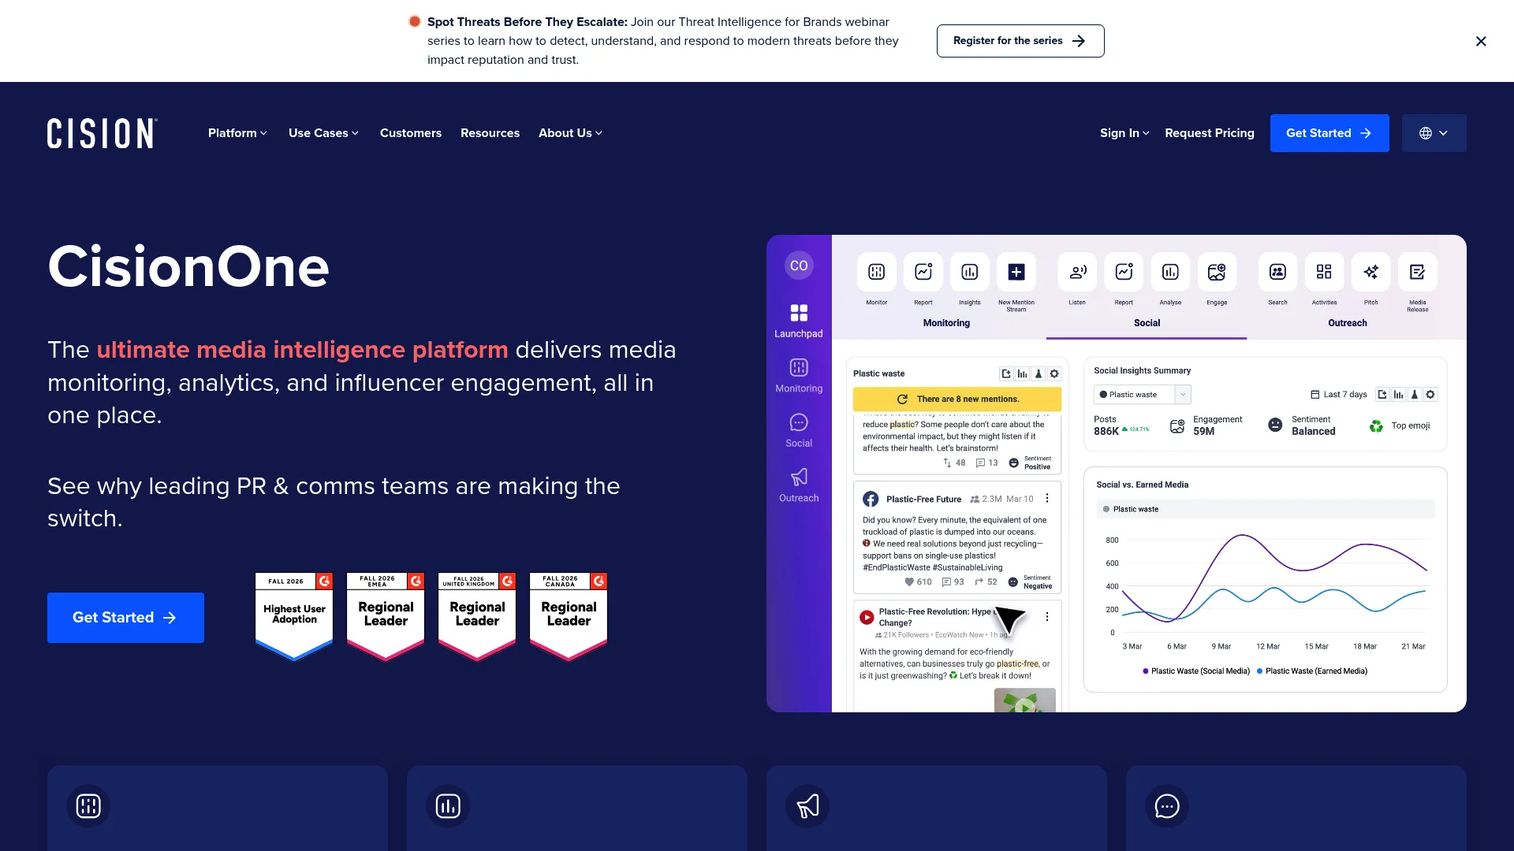1514x851 pixels.
Task: Click the Pitch sparkle icon
Action: tap(1371, 272)
